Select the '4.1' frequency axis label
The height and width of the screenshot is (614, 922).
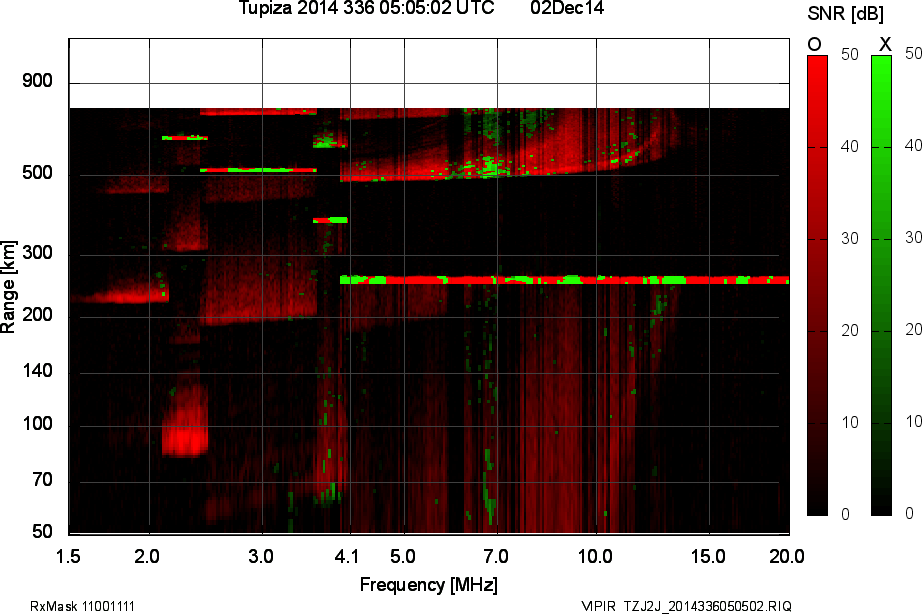point(346,556)
